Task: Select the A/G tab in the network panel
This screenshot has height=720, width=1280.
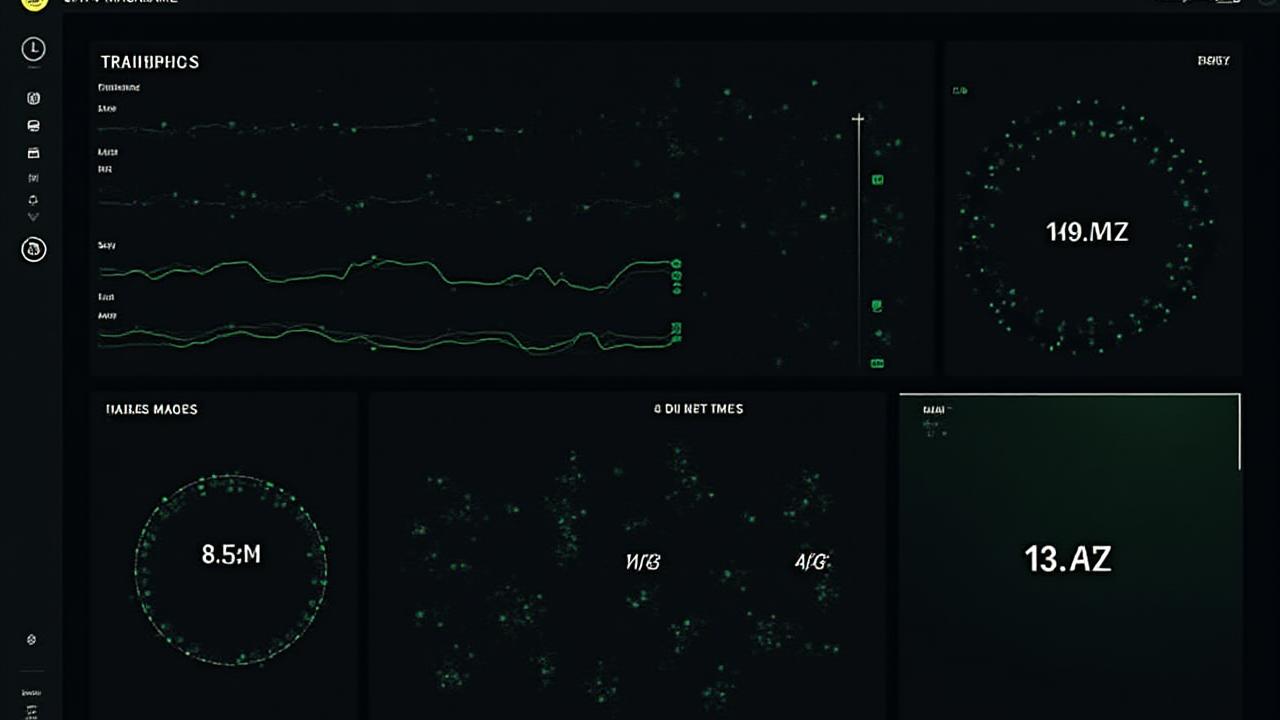Action: tap(812, 562)
